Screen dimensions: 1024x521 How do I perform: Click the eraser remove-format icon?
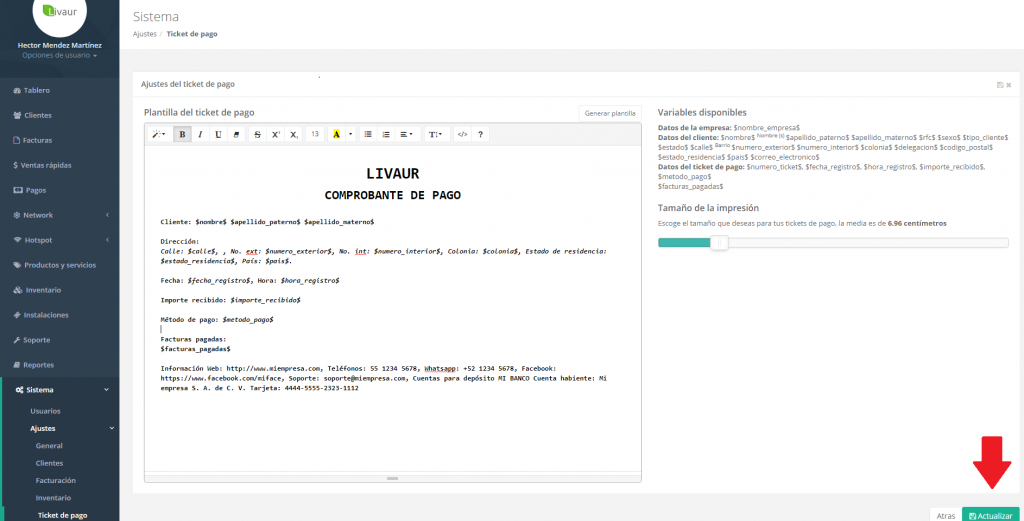click(x=236, y=134)
